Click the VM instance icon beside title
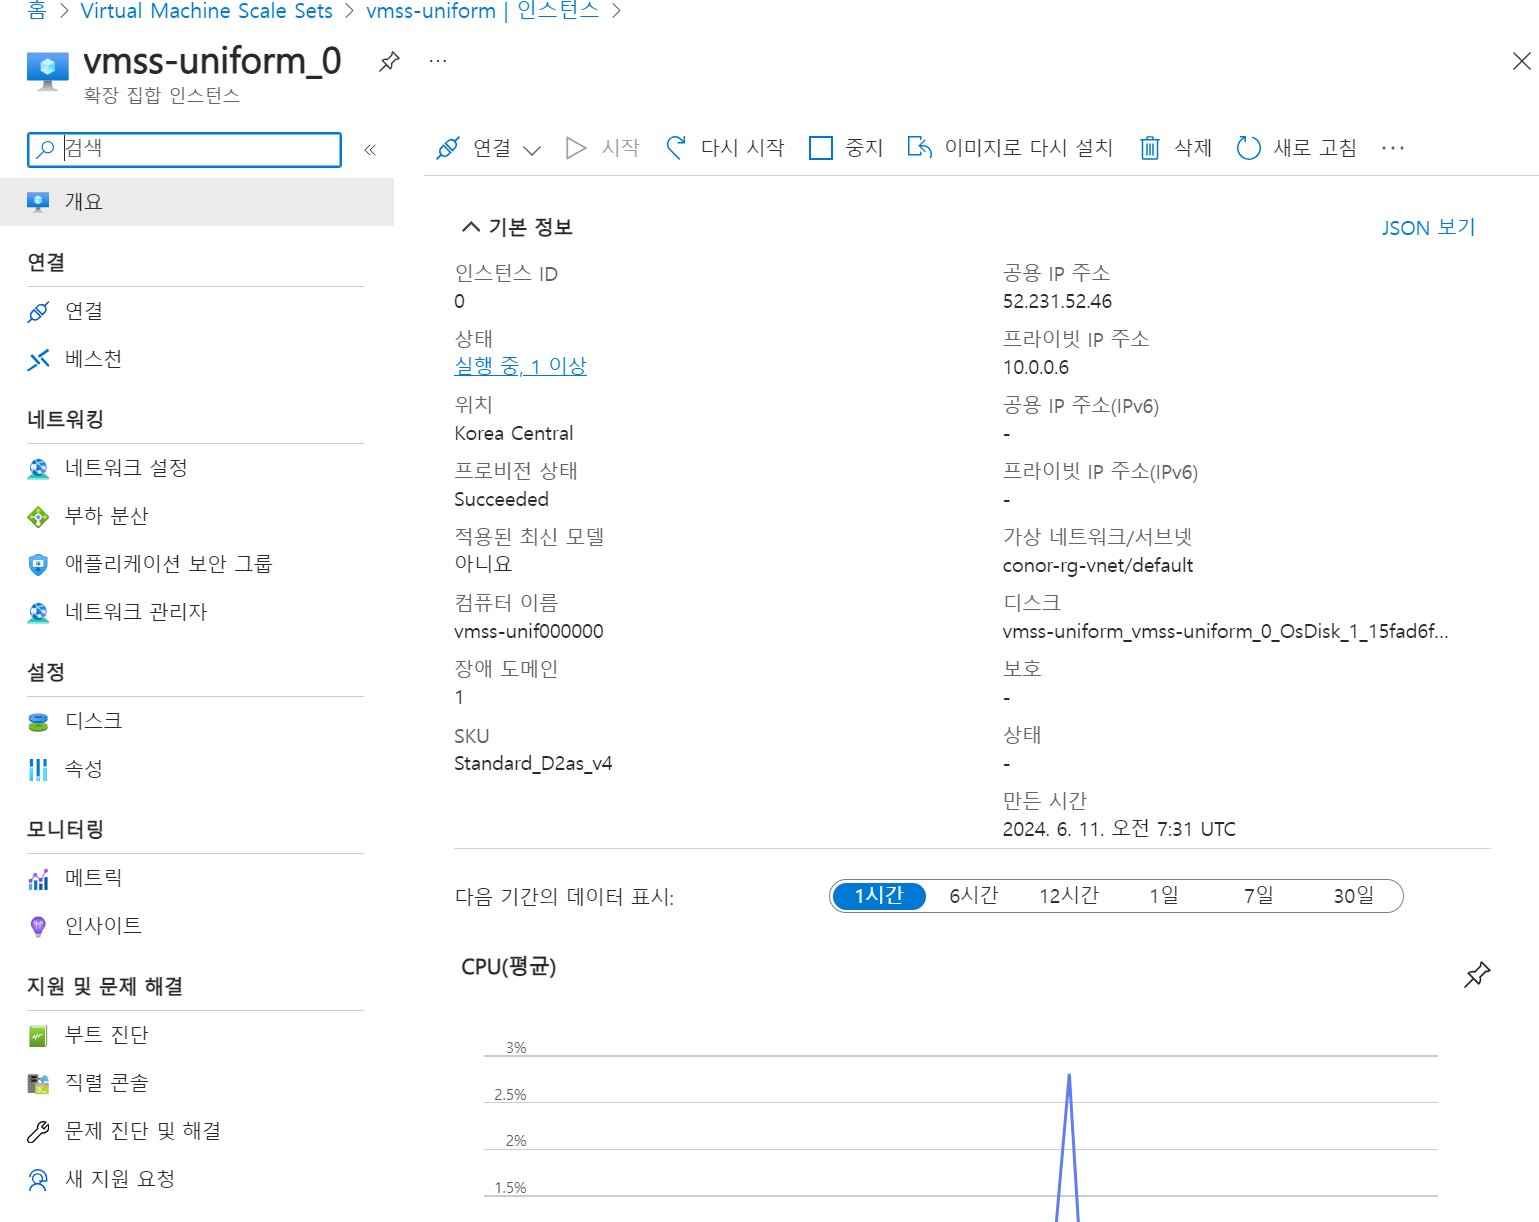Viewport: 1539px width, 1222px height. point(47,71)
